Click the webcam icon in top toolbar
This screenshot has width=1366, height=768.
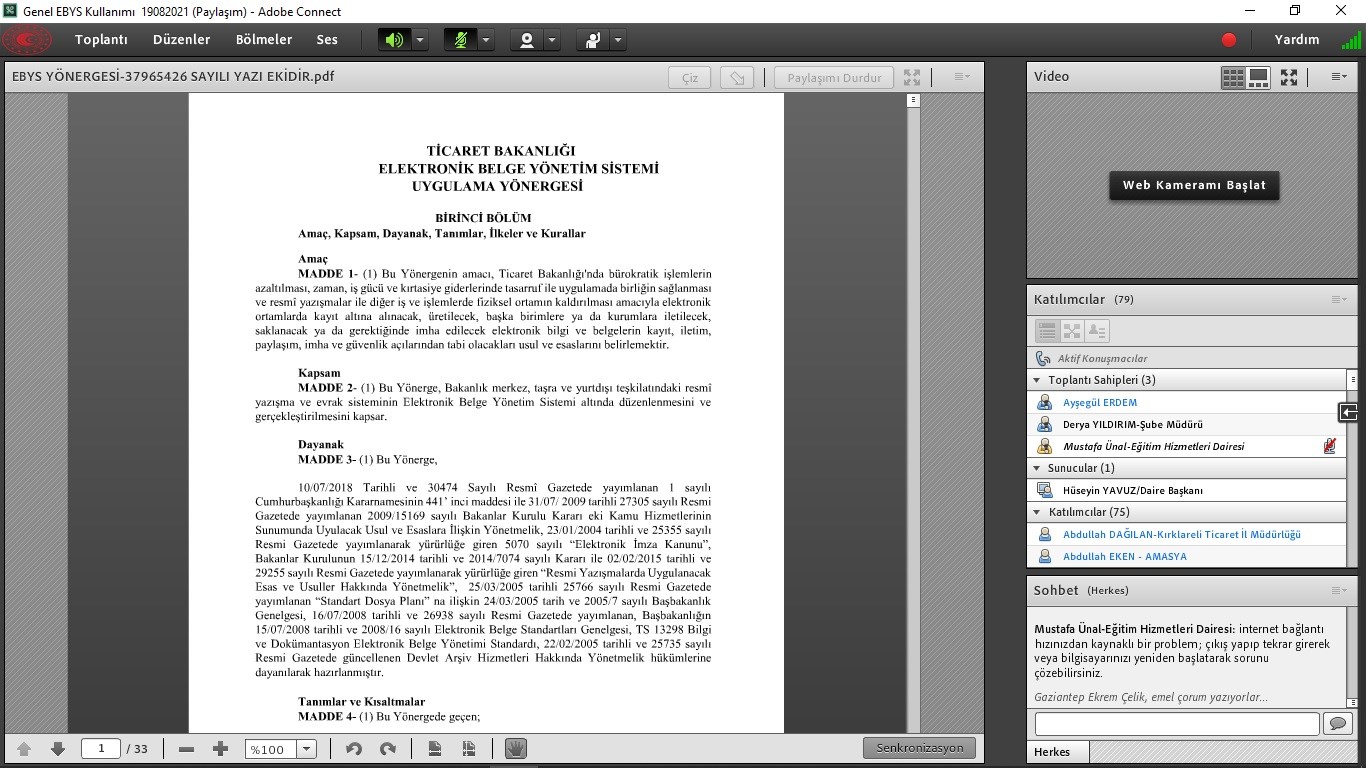526,40
